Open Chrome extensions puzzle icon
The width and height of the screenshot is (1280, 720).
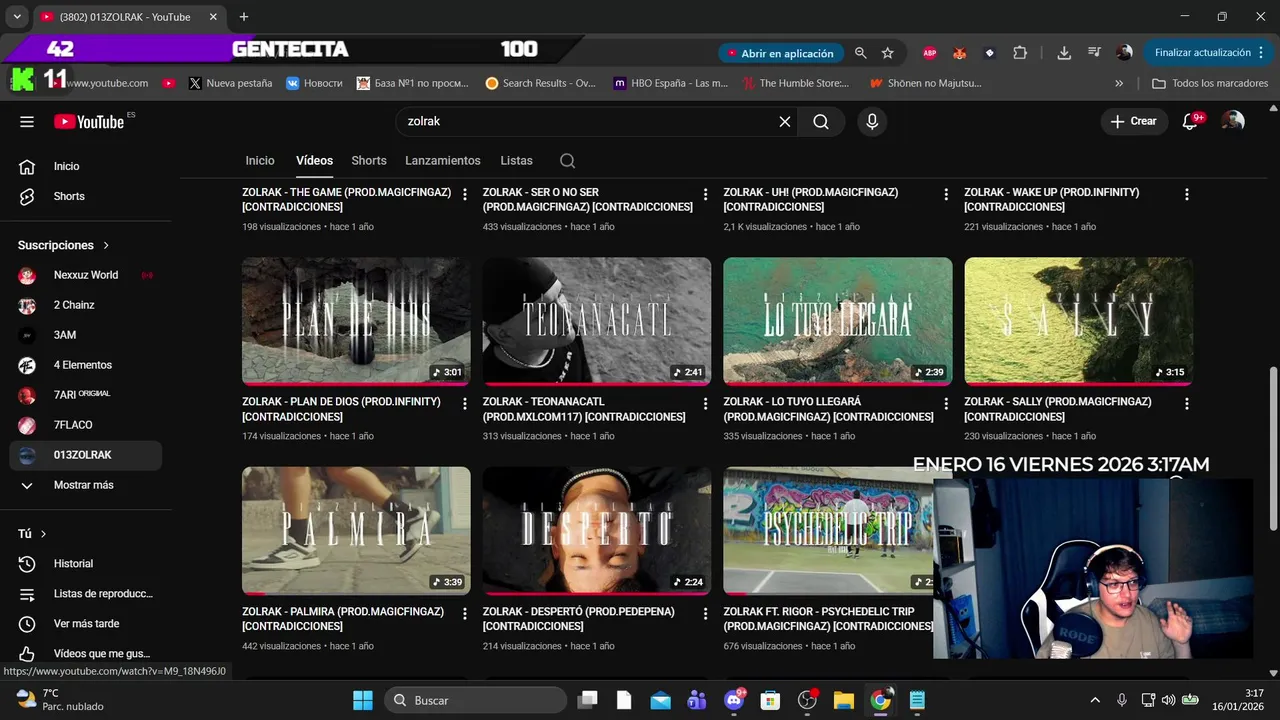click(x=1020, y=53)
